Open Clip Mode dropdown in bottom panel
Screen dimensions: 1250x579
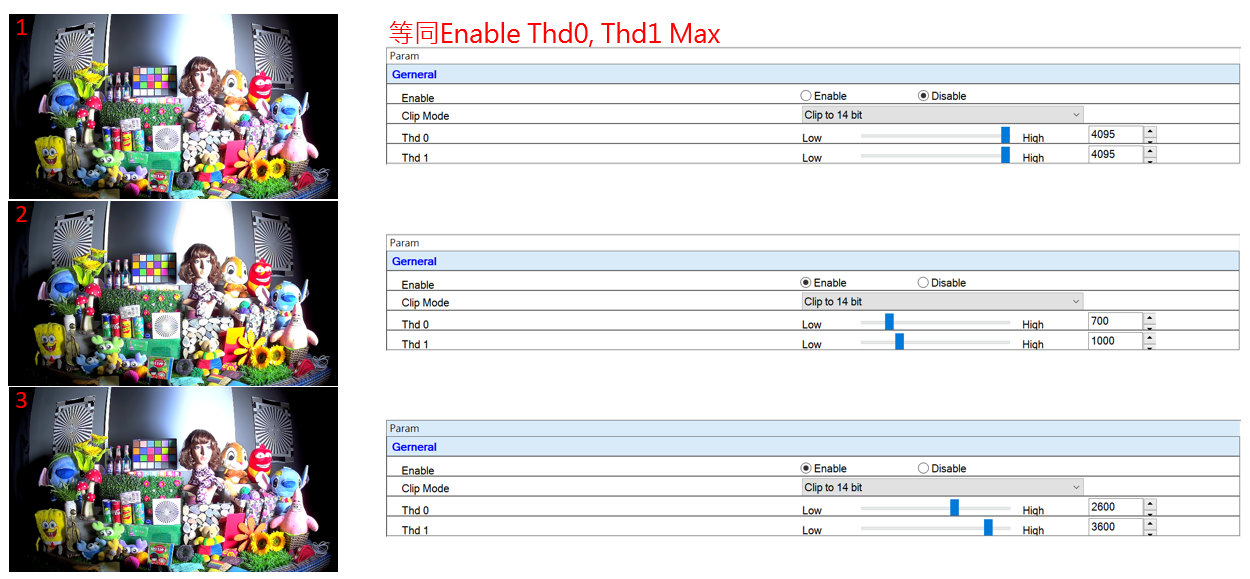click(942, 488)
